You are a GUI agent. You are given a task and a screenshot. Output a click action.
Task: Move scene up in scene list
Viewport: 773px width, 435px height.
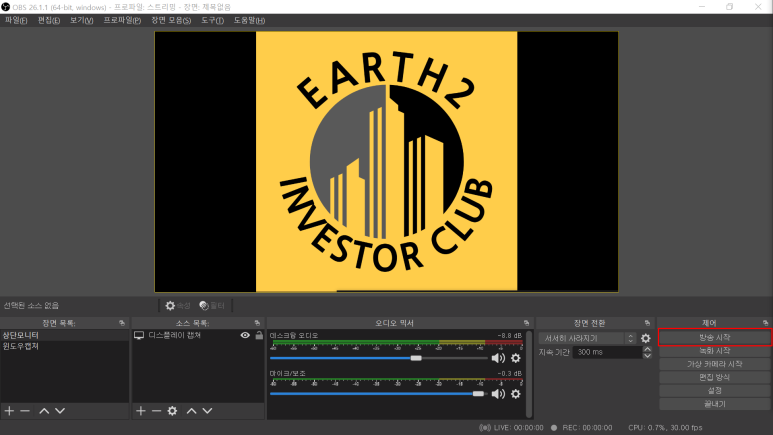click(x=44, y=410)
